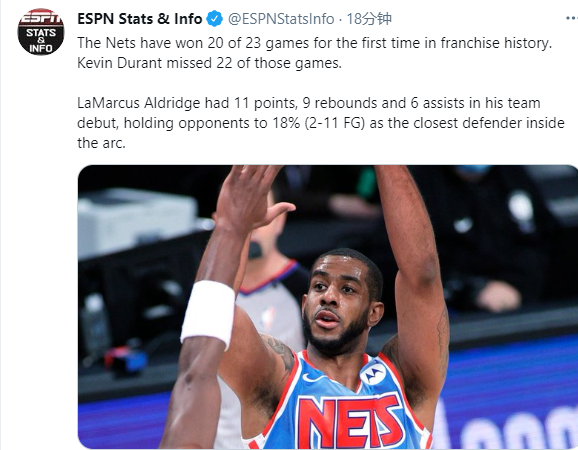Click the NETS lettering on the jersey

click(350, 422)
